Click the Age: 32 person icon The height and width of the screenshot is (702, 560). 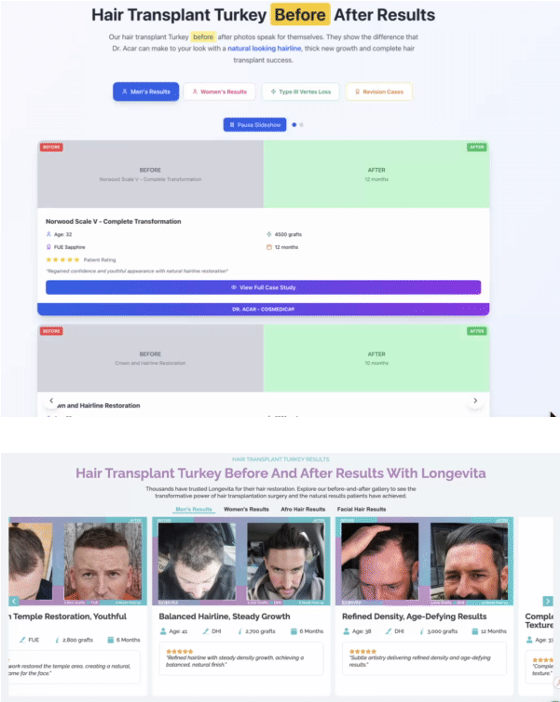pos(49,234)
